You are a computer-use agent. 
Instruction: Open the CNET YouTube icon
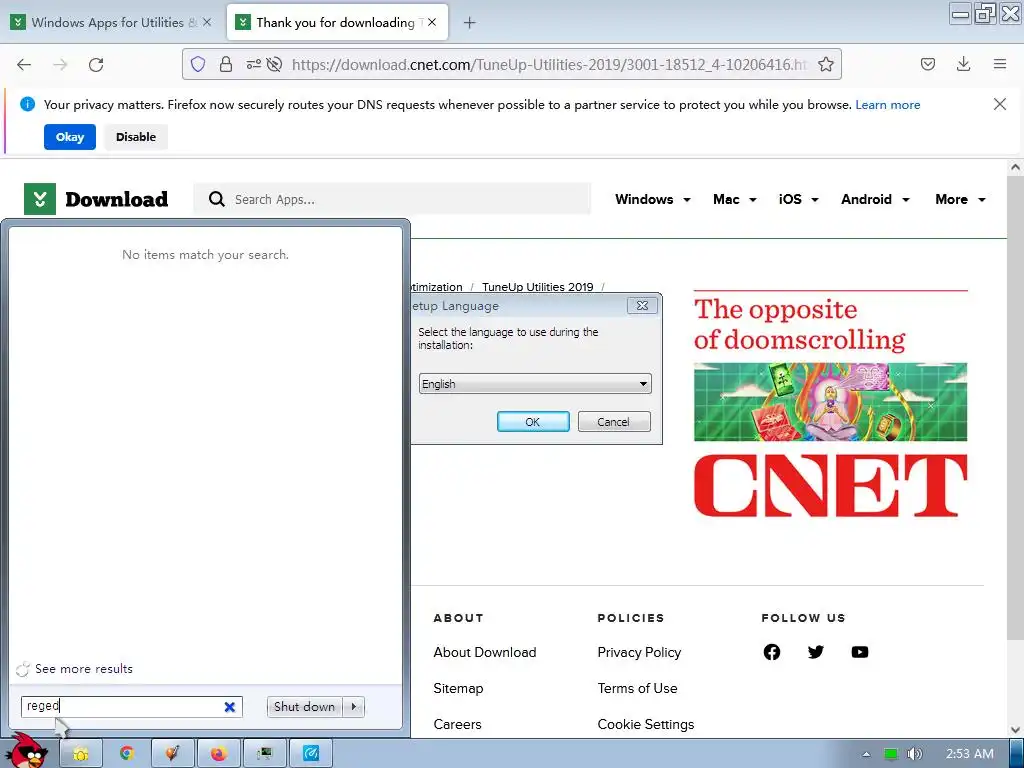(860, 652)
